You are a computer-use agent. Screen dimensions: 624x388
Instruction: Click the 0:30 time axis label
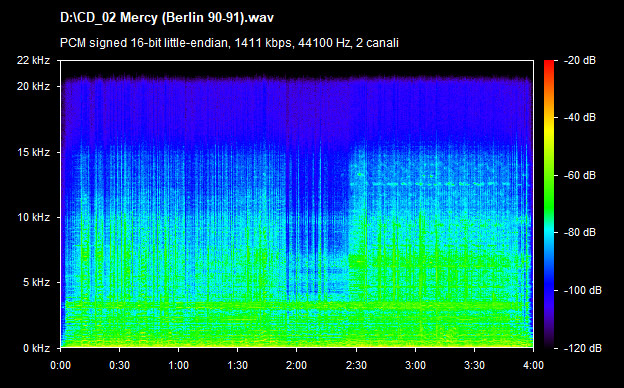point(119,365)
